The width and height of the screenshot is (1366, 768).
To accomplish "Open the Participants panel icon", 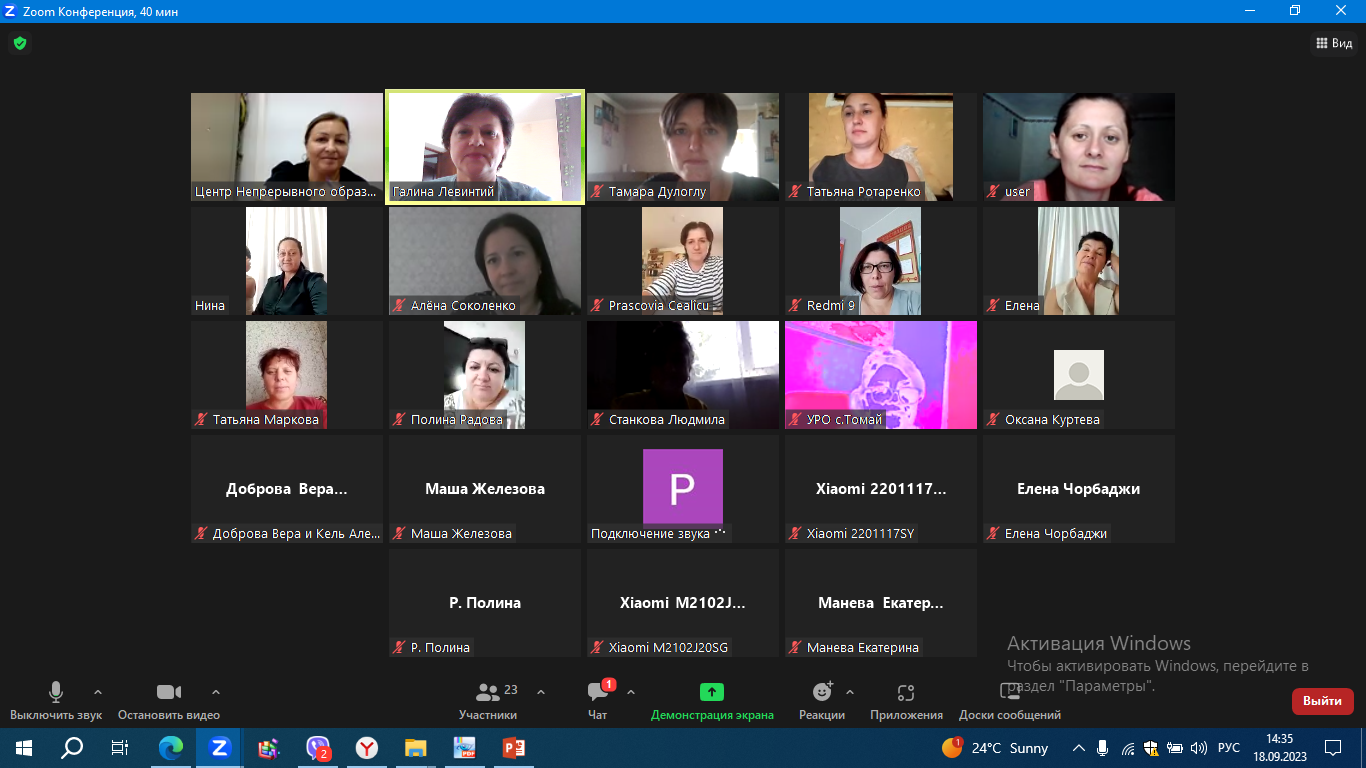I will coord(488,692).
